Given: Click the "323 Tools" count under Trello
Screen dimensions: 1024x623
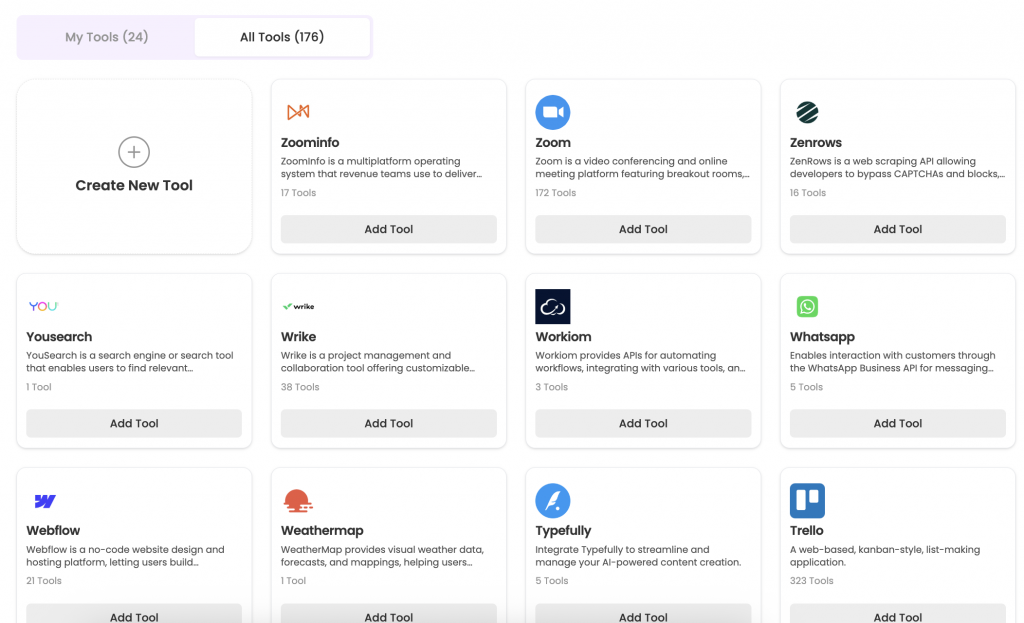Looking at the screenshot, I should click(812, 581).
